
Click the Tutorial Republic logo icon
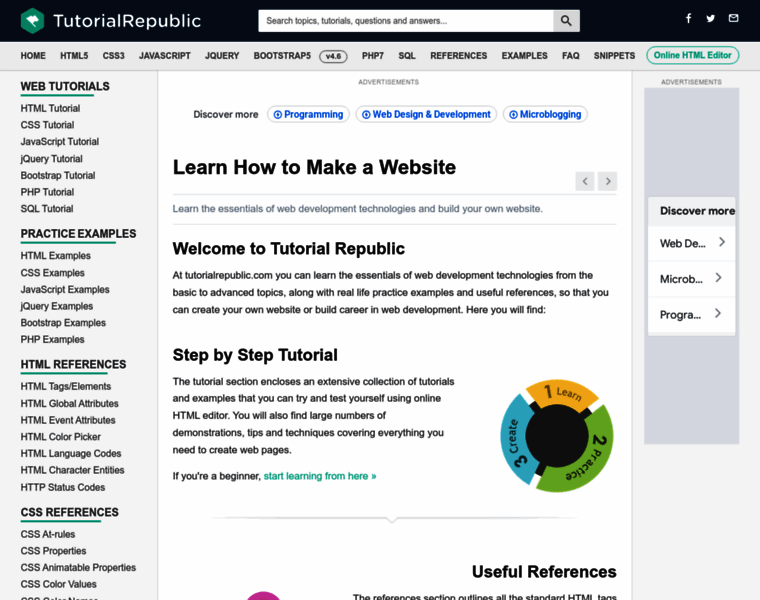[x=33, y=20]
